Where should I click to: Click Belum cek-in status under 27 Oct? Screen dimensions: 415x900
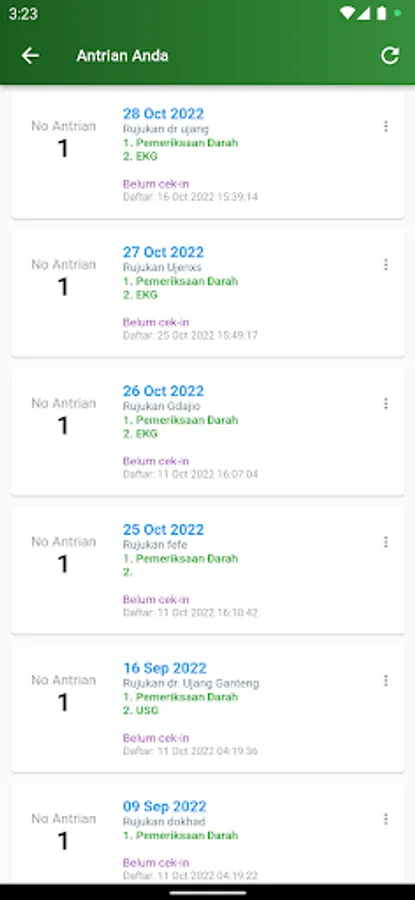[x=156, y=323]
